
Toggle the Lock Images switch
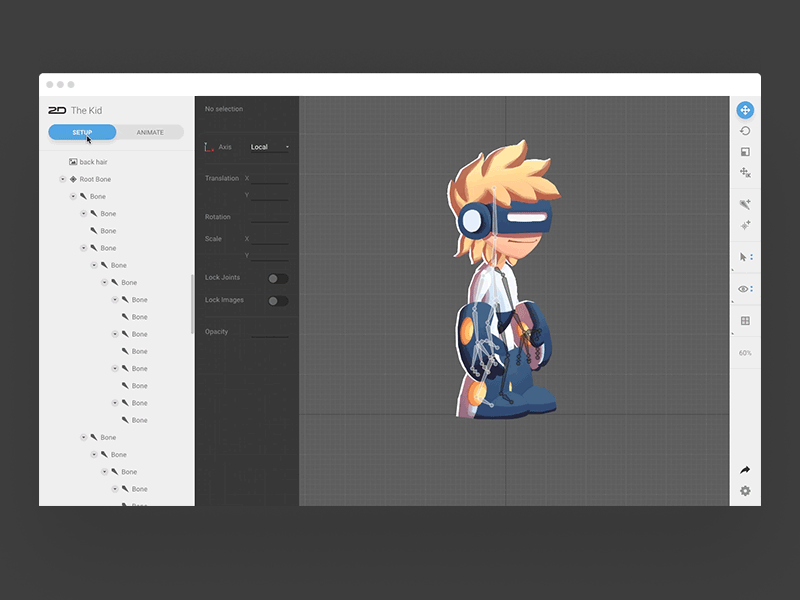click(278, 301)
